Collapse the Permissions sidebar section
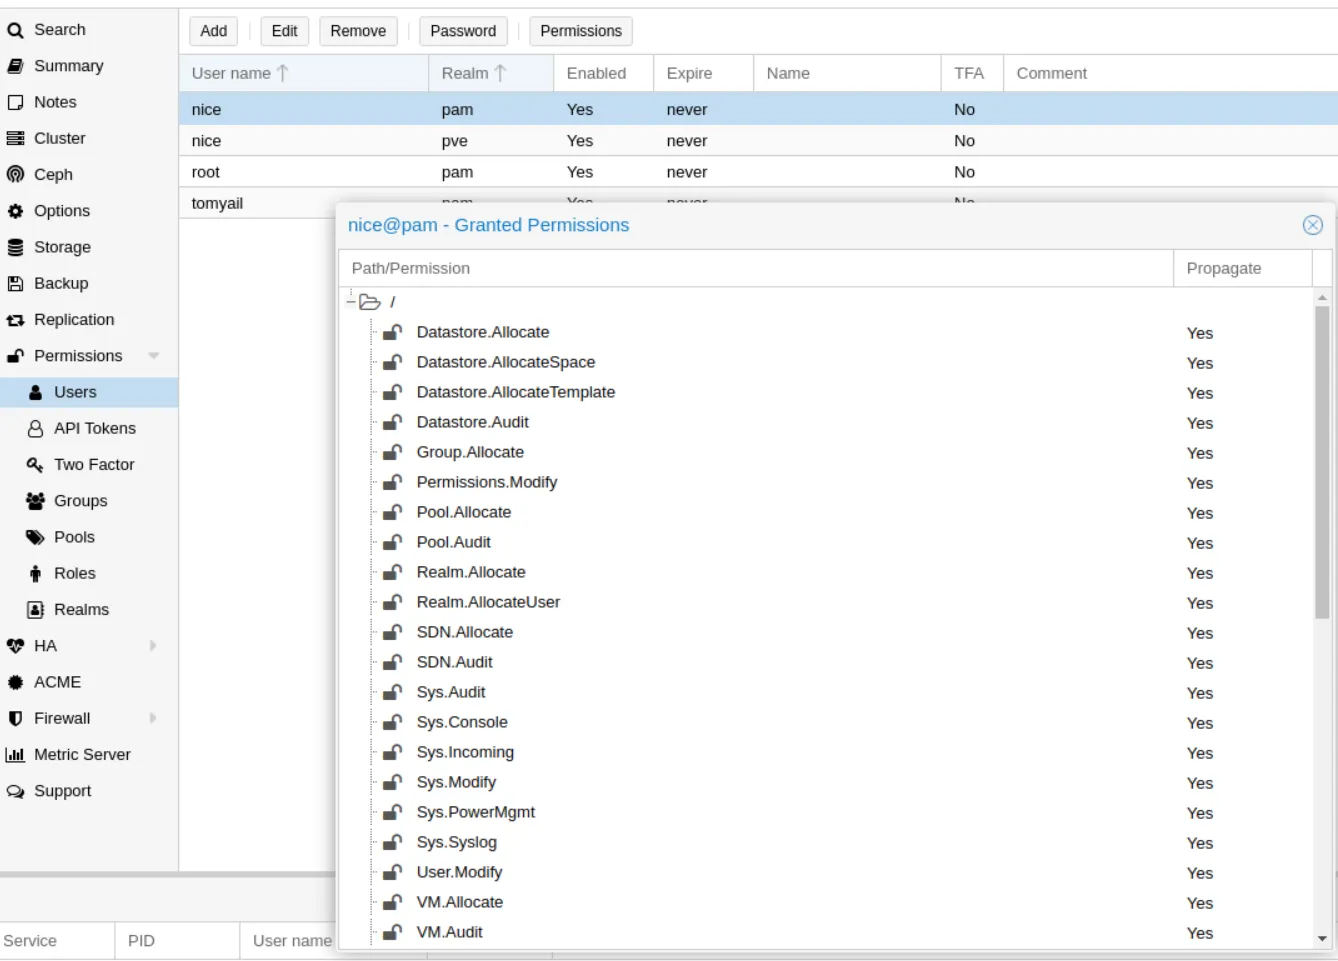 (153, 356)
